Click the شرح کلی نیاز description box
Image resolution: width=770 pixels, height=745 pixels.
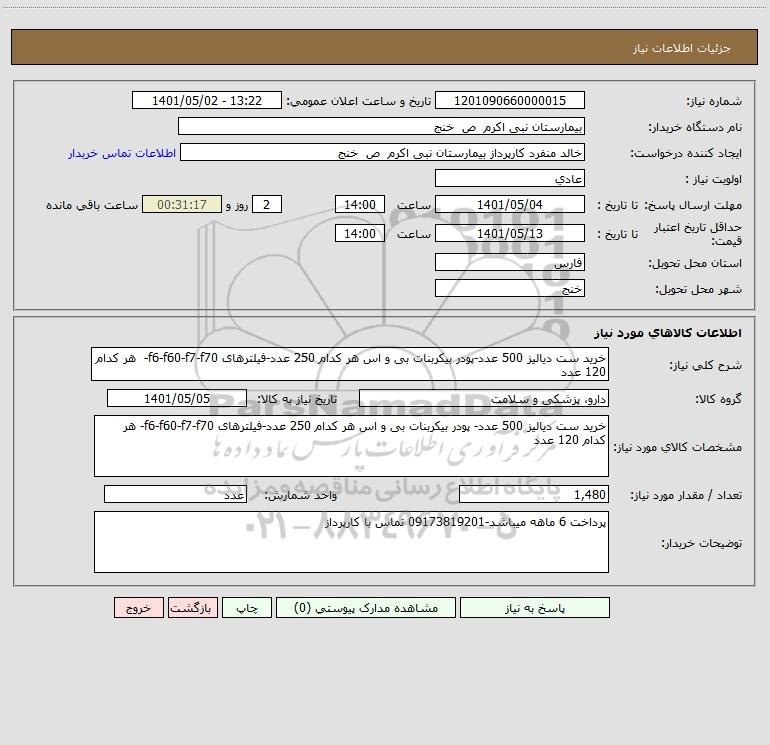tap(350, 364)
